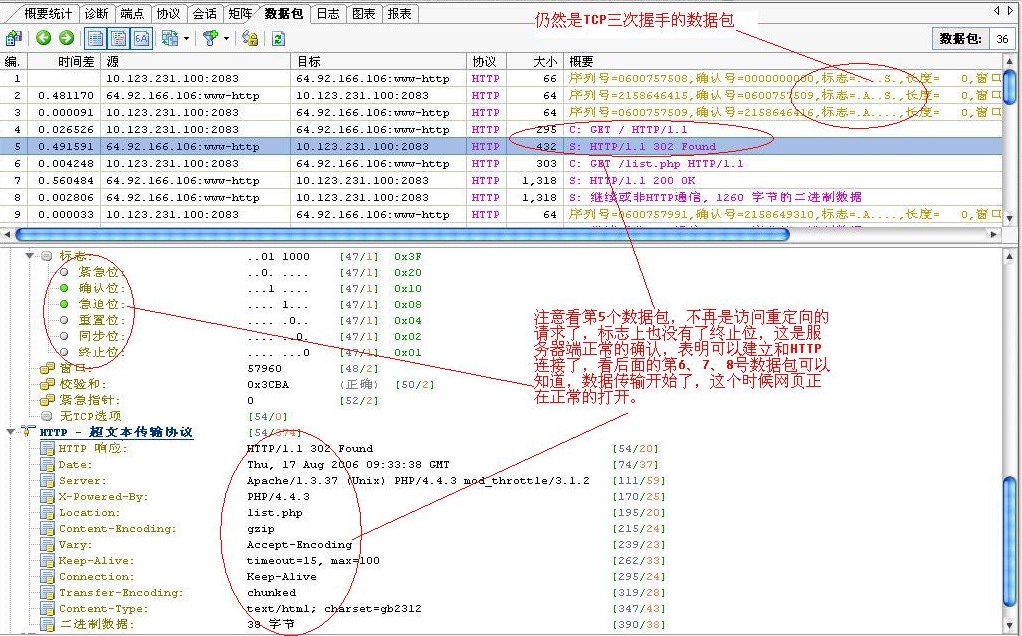1022x636 pixels.
Task: Click the hex view 6A toolbar icon
Action: tap(142, 38)
